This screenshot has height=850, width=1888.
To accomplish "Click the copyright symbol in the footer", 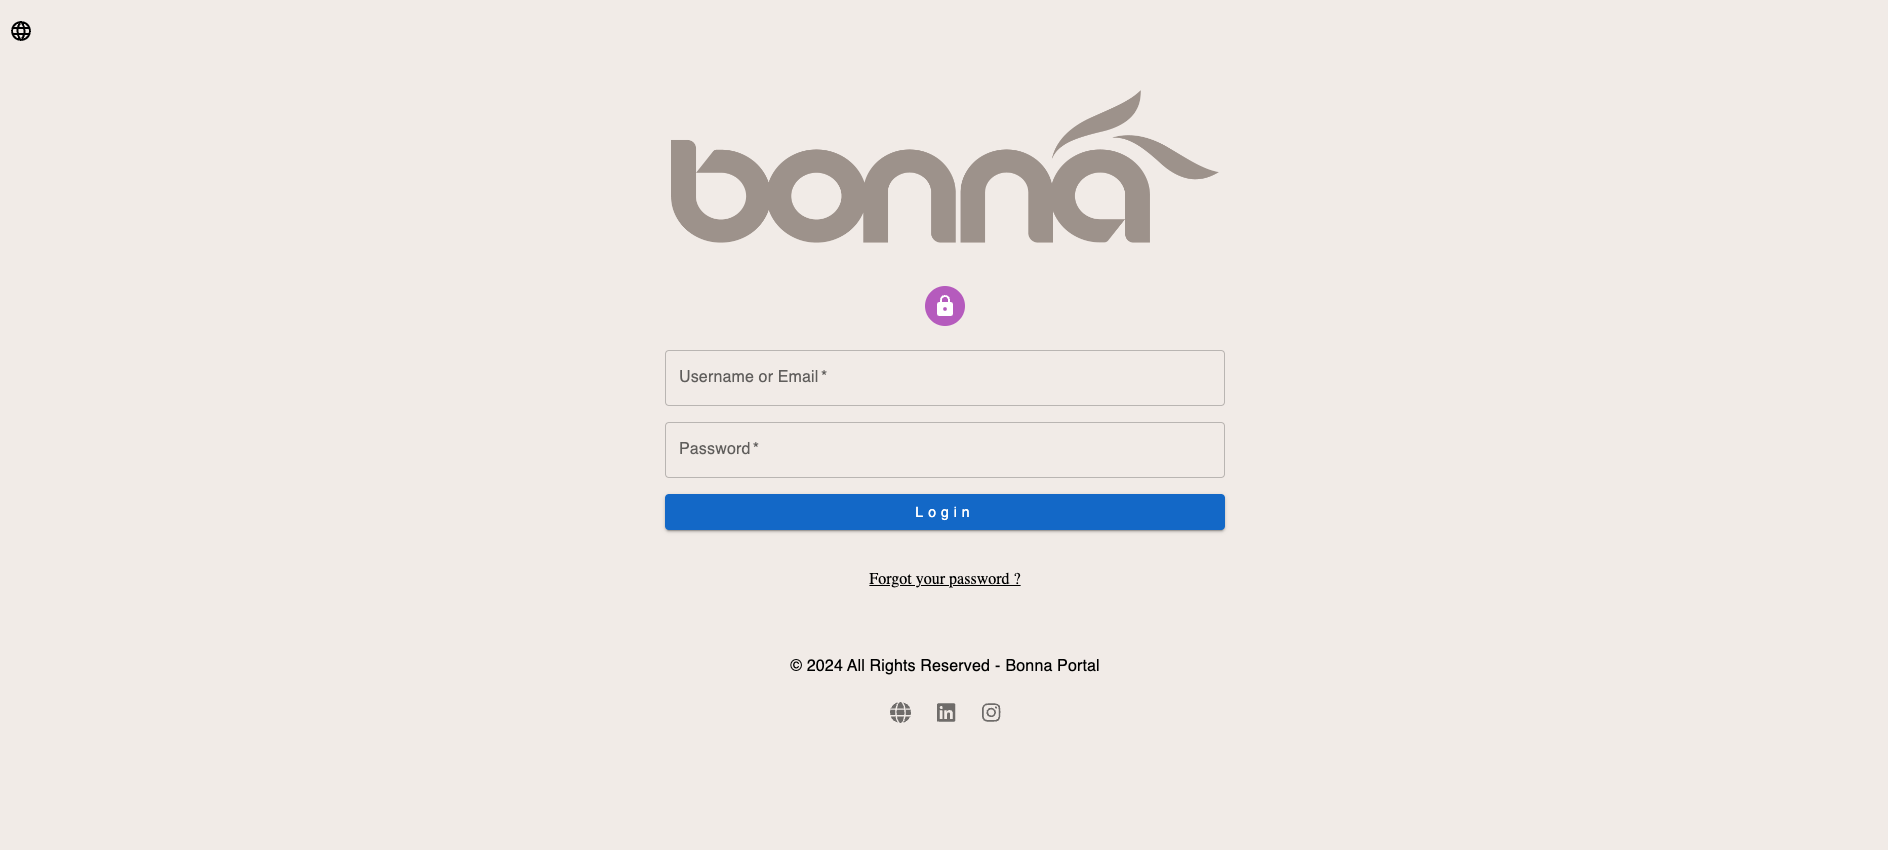I will [796, 666].
